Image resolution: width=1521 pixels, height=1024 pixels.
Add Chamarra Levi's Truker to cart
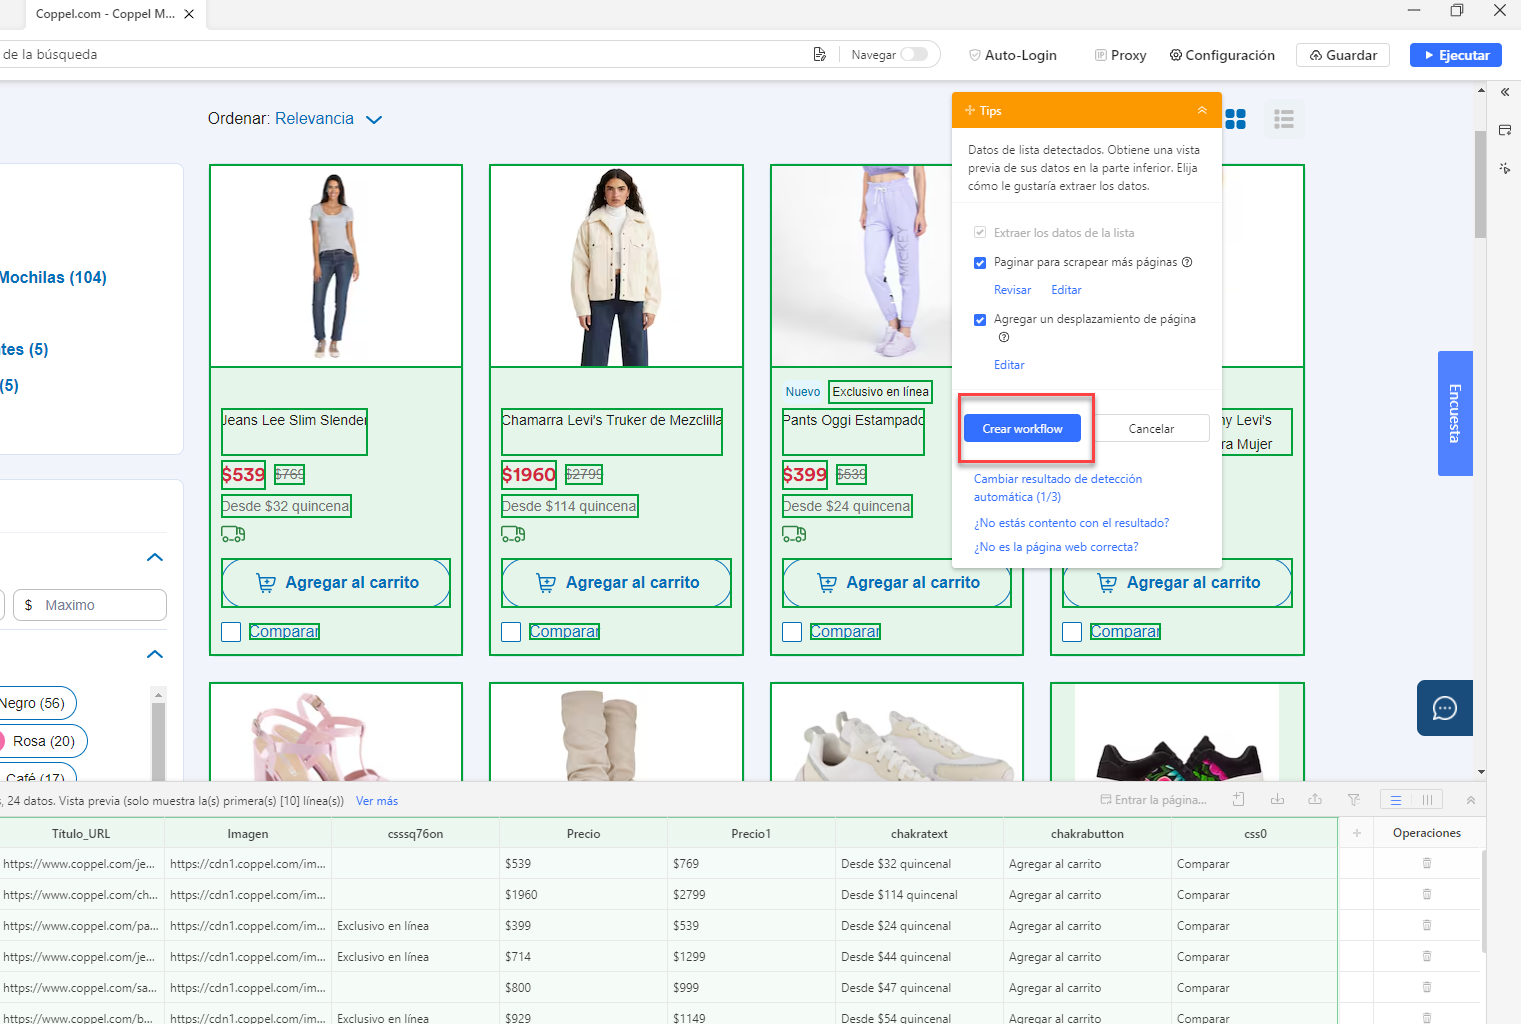(616, 583)
